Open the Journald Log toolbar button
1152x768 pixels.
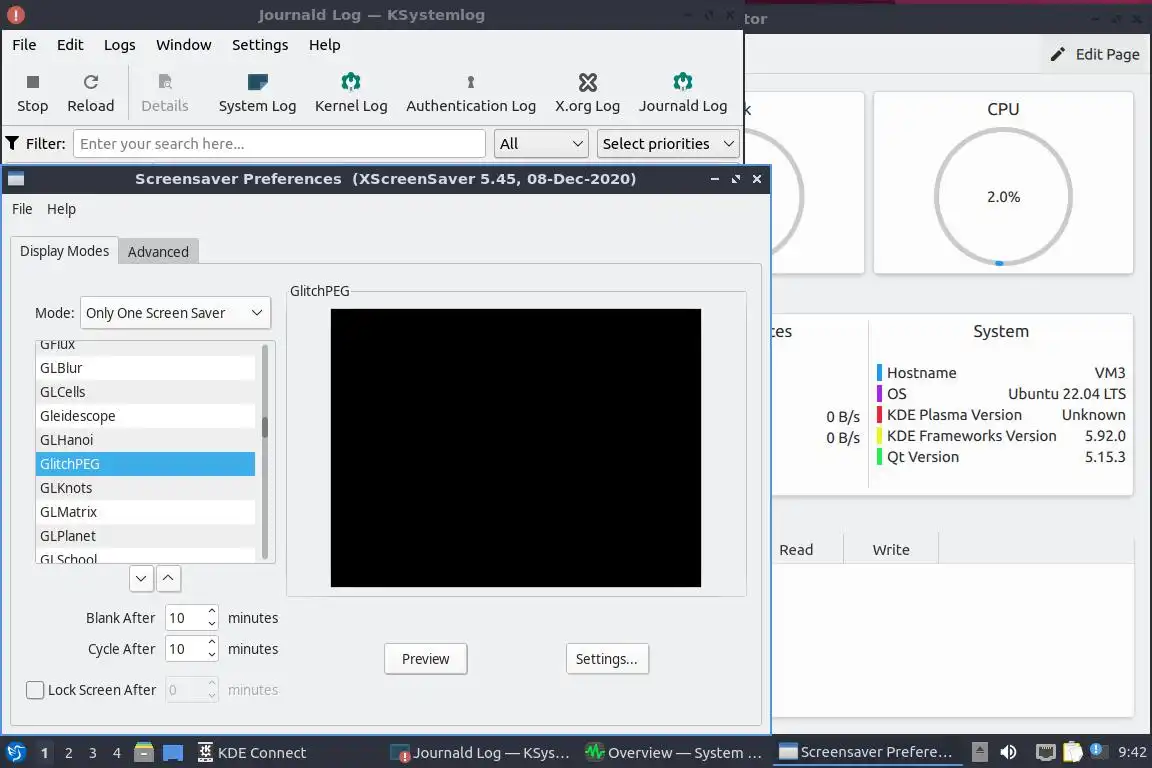click(x=683, y=93)
